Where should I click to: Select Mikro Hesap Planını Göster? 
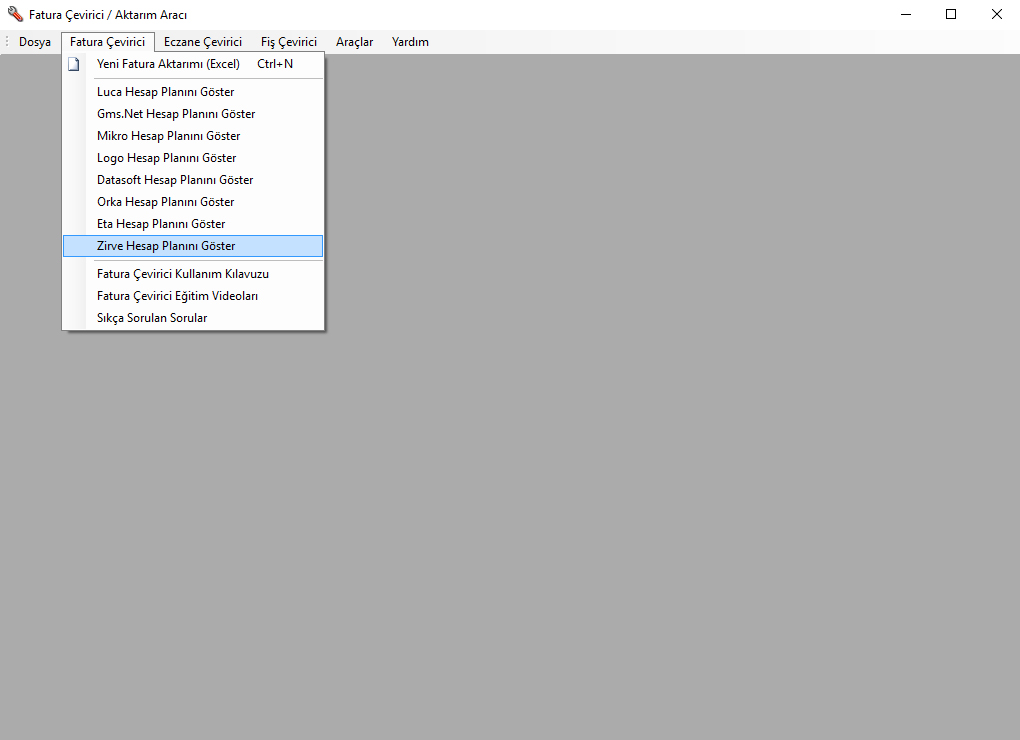[193, 137]
